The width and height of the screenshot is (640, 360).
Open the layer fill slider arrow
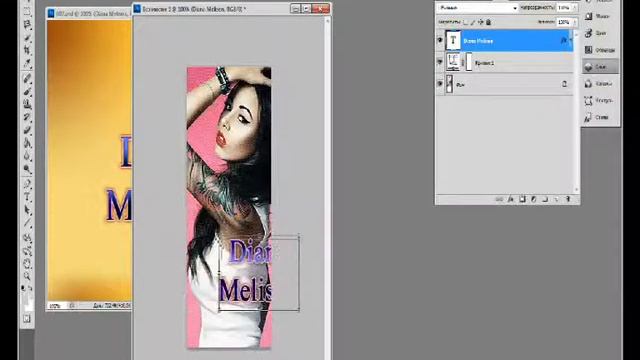574,22
